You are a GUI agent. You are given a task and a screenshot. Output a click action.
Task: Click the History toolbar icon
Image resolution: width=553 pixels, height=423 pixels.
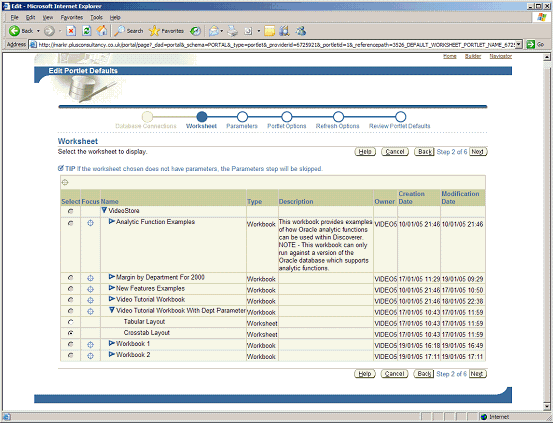(195, 31)
